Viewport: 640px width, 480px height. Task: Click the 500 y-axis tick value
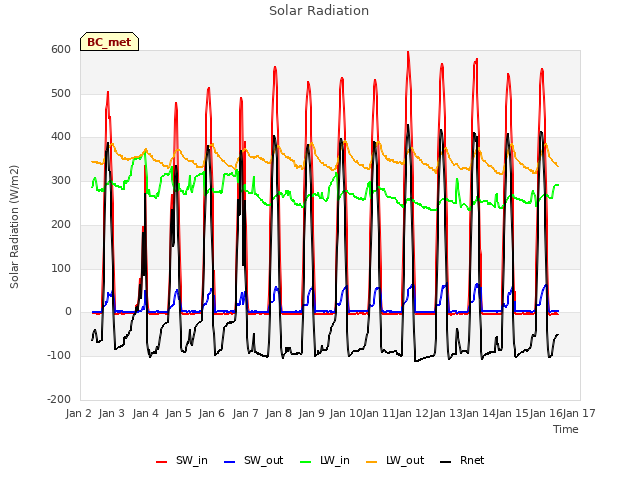coord(61,93)
